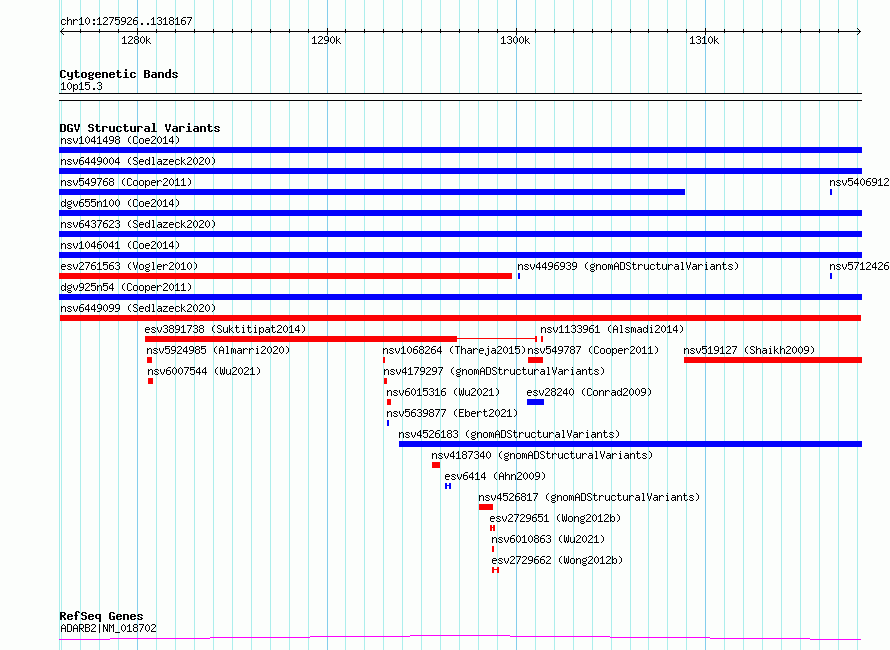
Task: Click the right arrow on the ruler
Action: (859, 32)
